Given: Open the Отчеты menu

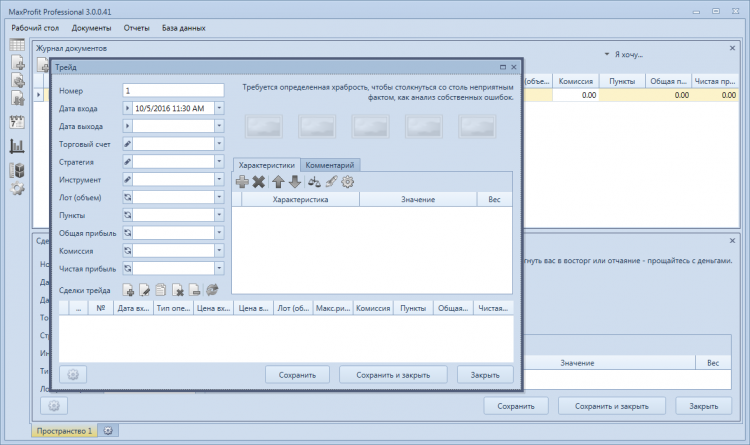Looking at the screenshot, I should tap(136, 28).
